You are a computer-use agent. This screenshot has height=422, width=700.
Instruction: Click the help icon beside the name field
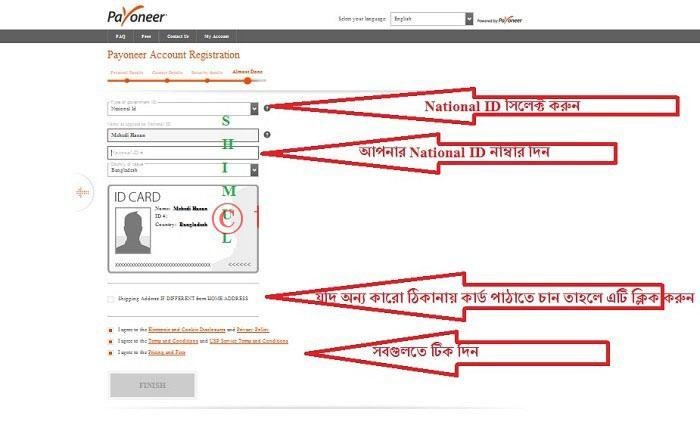coord(267,134)
